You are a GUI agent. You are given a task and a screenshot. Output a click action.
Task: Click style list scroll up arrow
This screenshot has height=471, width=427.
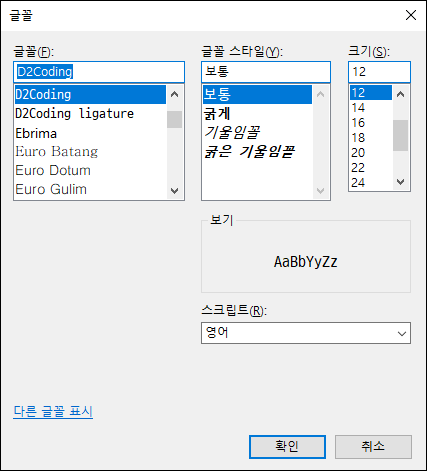[x=320, y=95]
